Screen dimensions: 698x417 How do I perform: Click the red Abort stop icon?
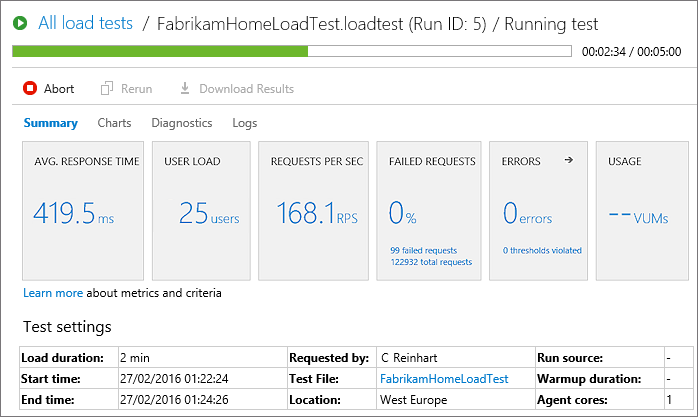pos(30,89)
